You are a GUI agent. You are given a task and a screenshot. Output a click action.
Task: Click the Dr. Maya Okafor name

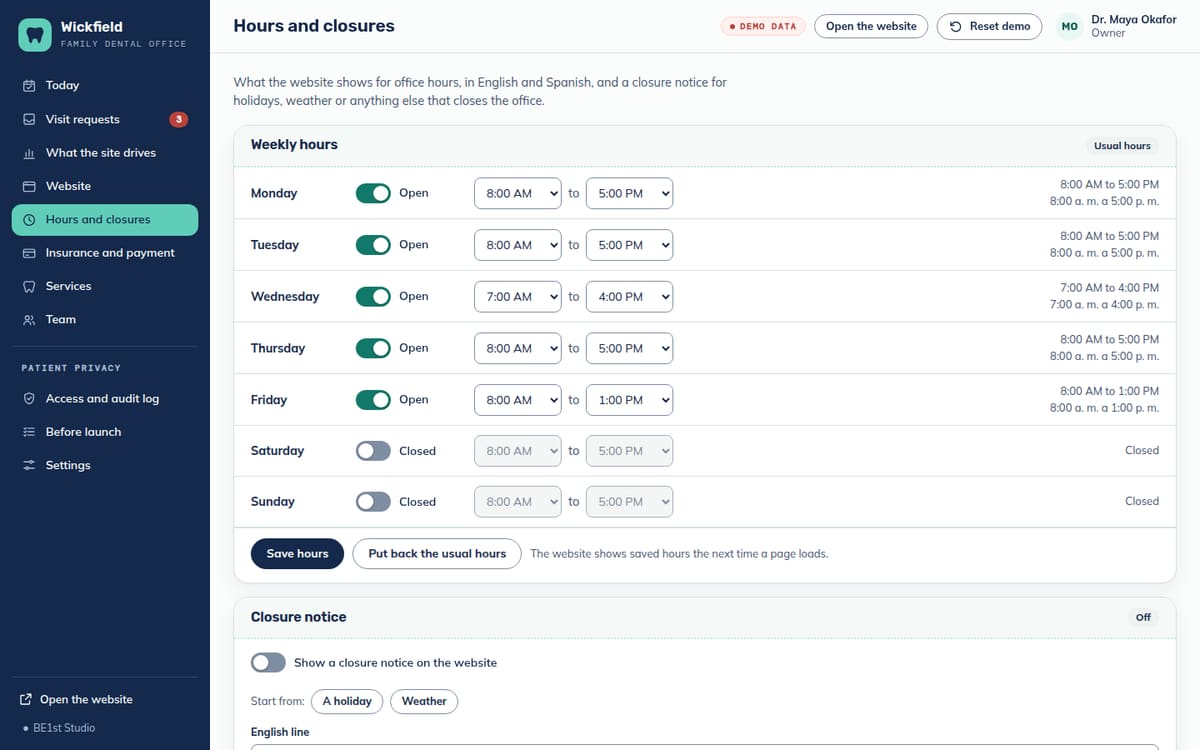click(x=1134, y=20)
